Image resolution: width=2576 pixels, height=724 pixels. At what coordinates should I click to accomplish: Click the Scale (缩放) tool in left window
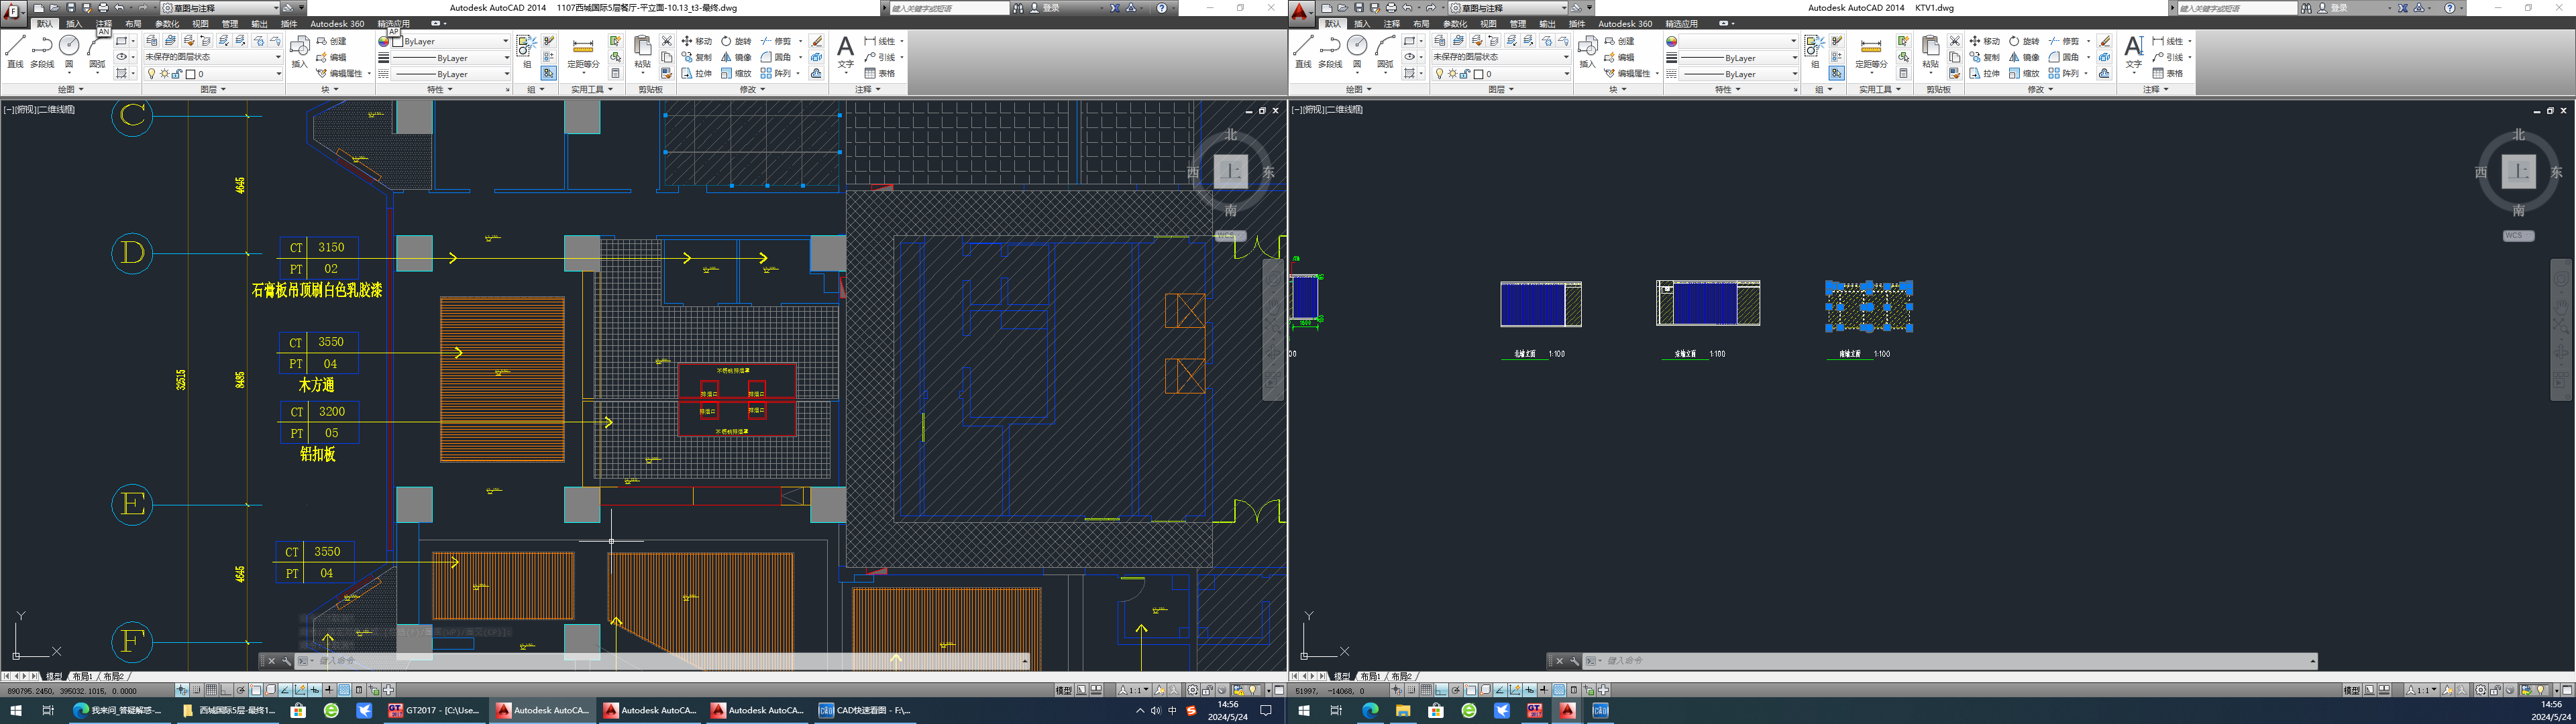click(736, 73)
